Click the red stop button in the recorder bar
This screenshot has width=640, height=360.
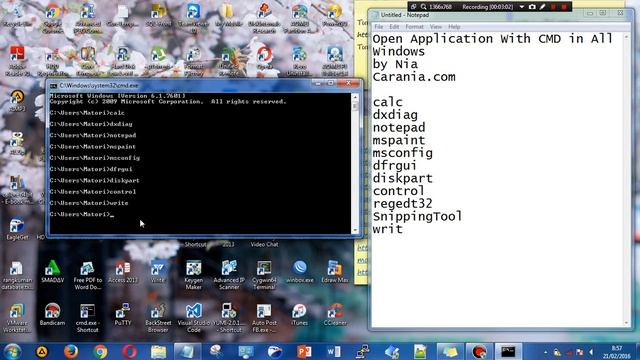[564, 7]
